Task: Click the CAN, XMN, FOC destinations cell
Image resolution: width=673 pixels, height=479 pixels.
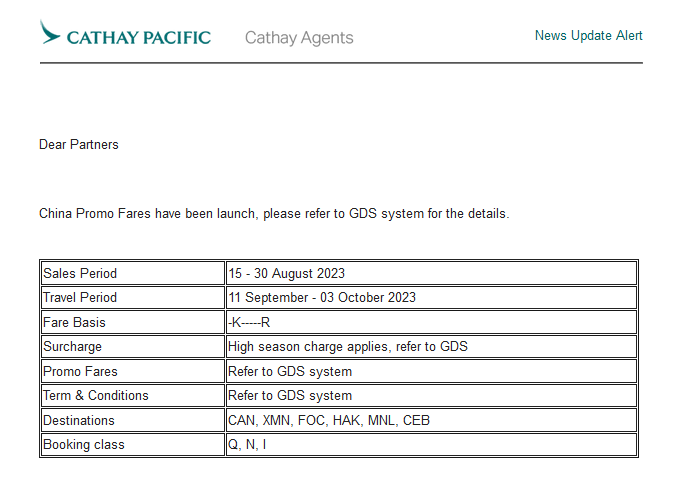Action: (431, 420)
